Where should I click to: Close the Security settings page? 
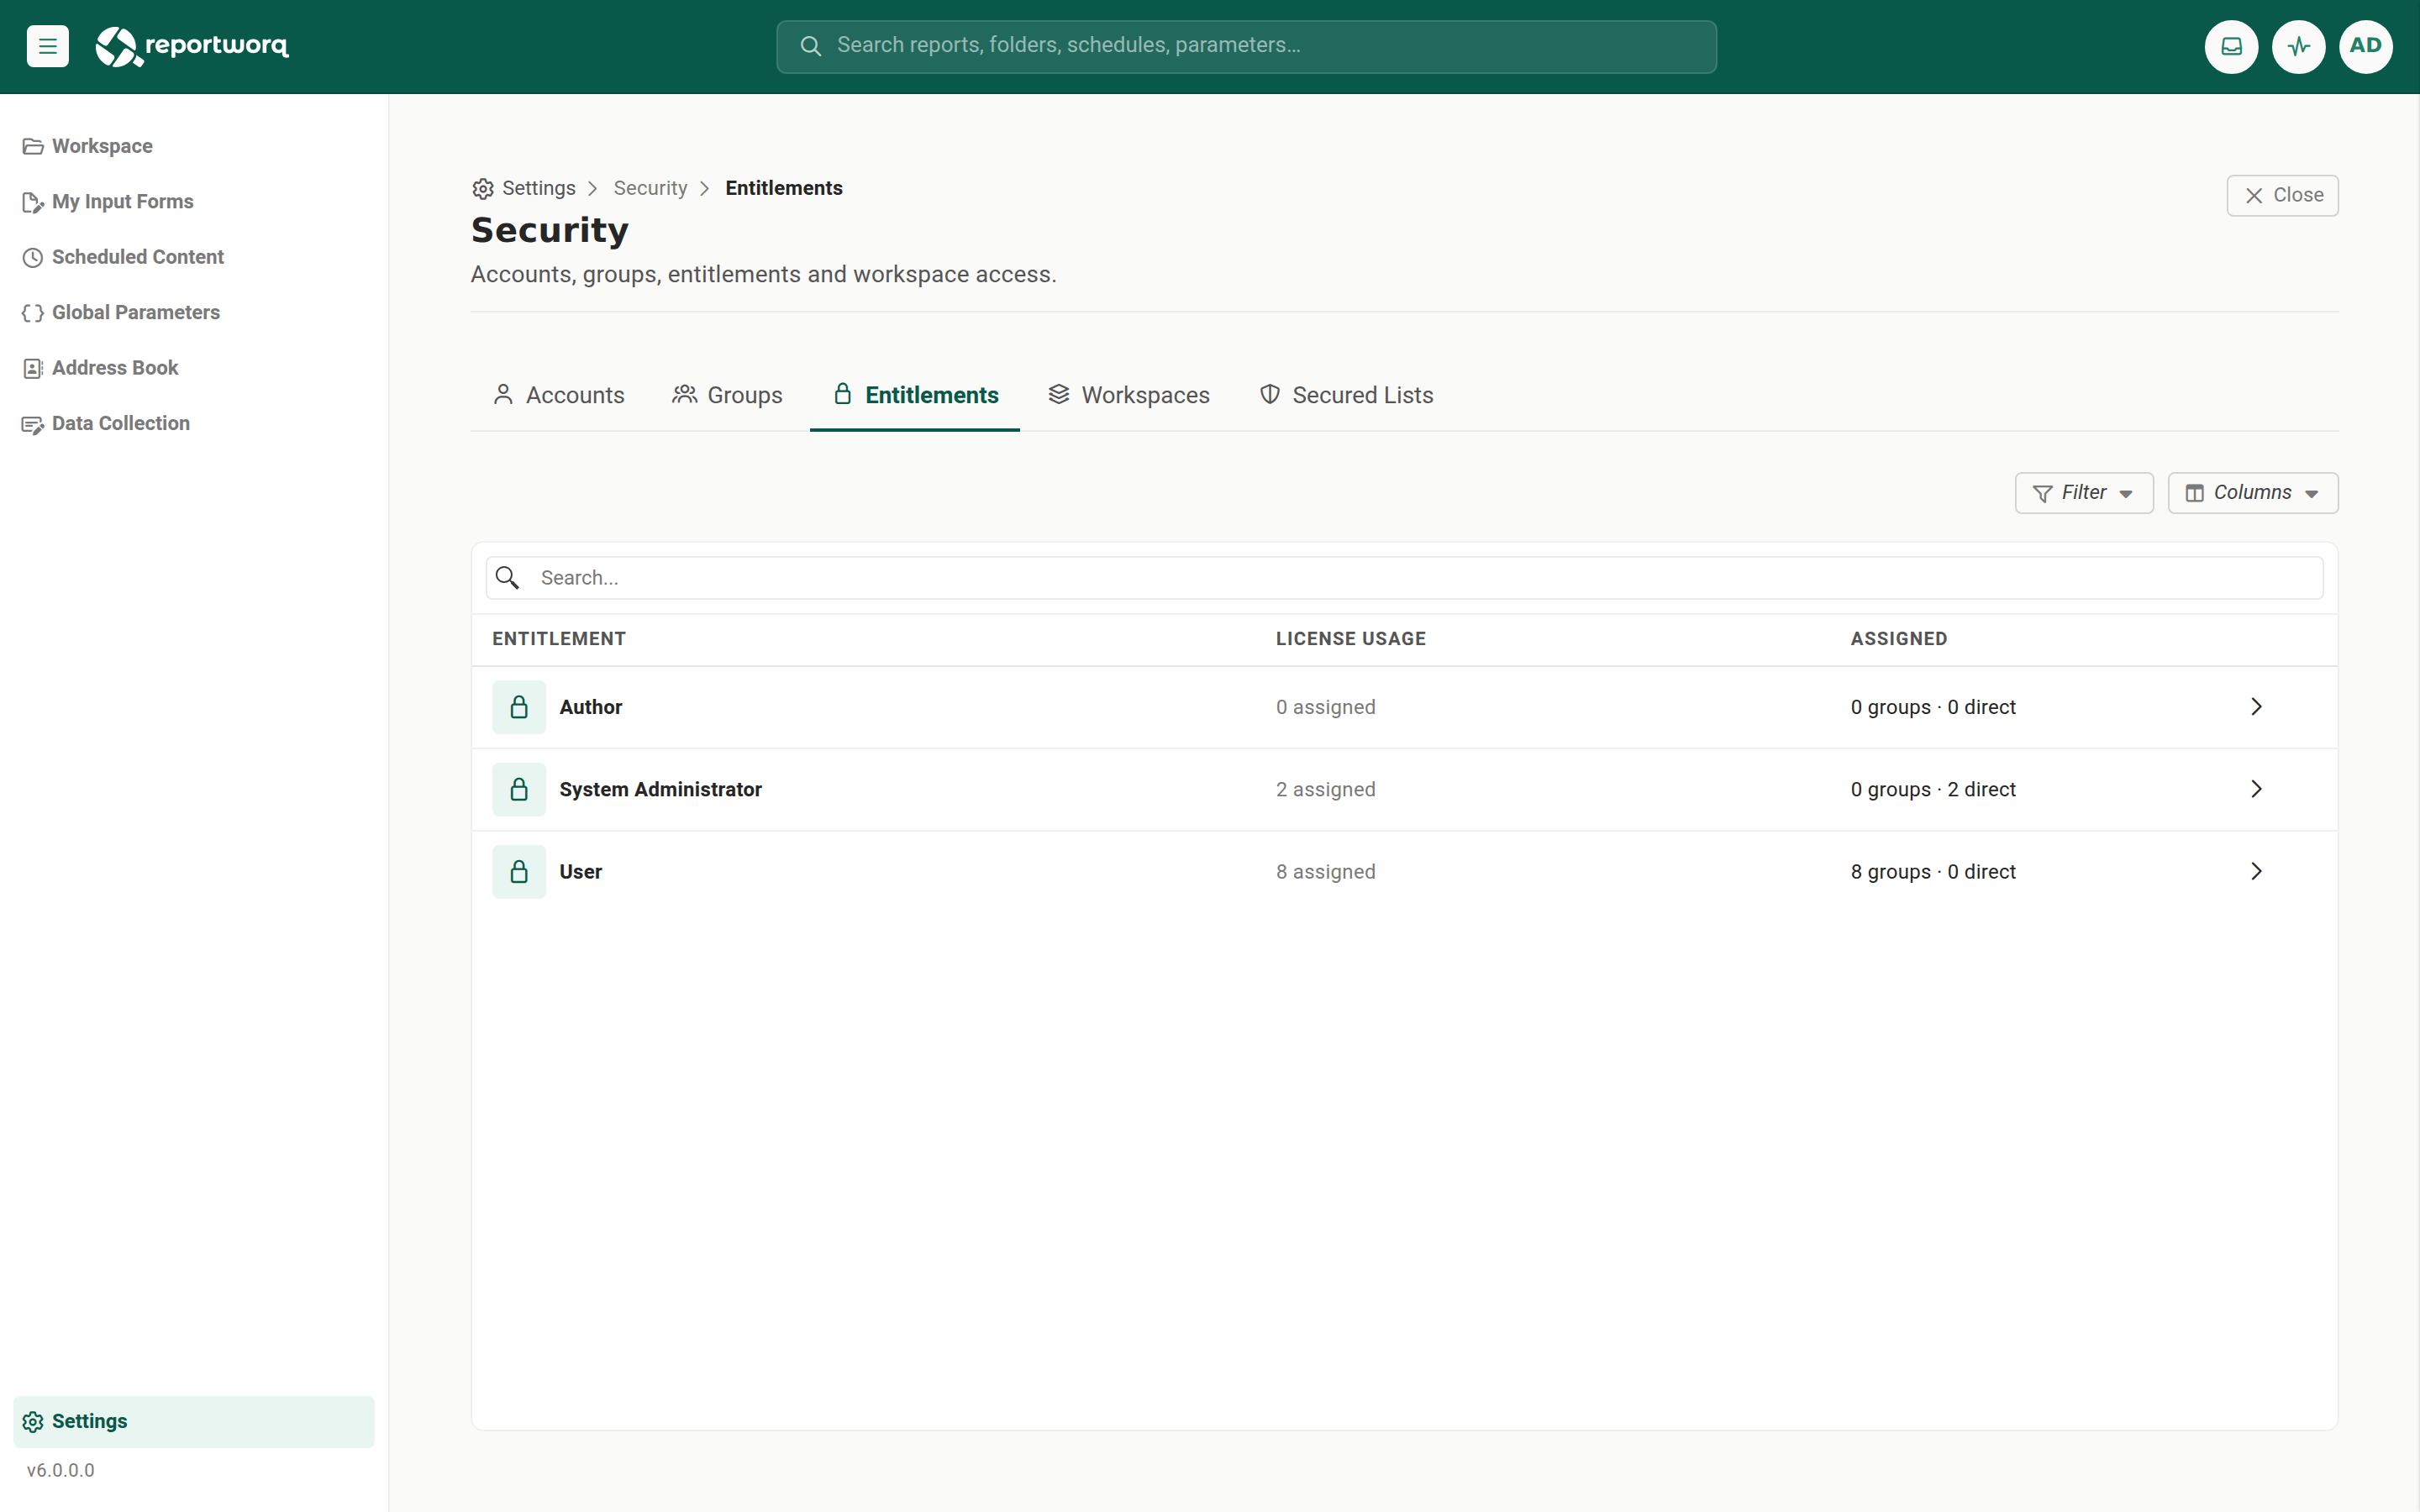click(2282, 196)
